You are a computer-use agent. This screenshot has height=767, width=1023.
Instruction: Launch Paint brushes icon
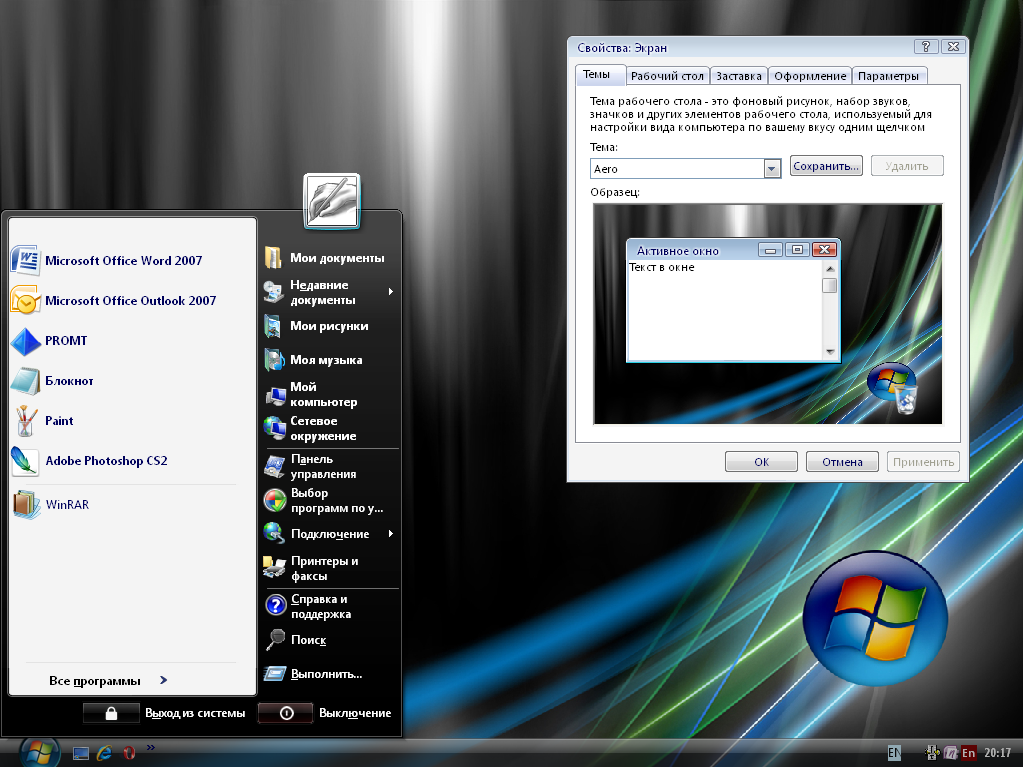pyautogui.click(x=26, y=421)
